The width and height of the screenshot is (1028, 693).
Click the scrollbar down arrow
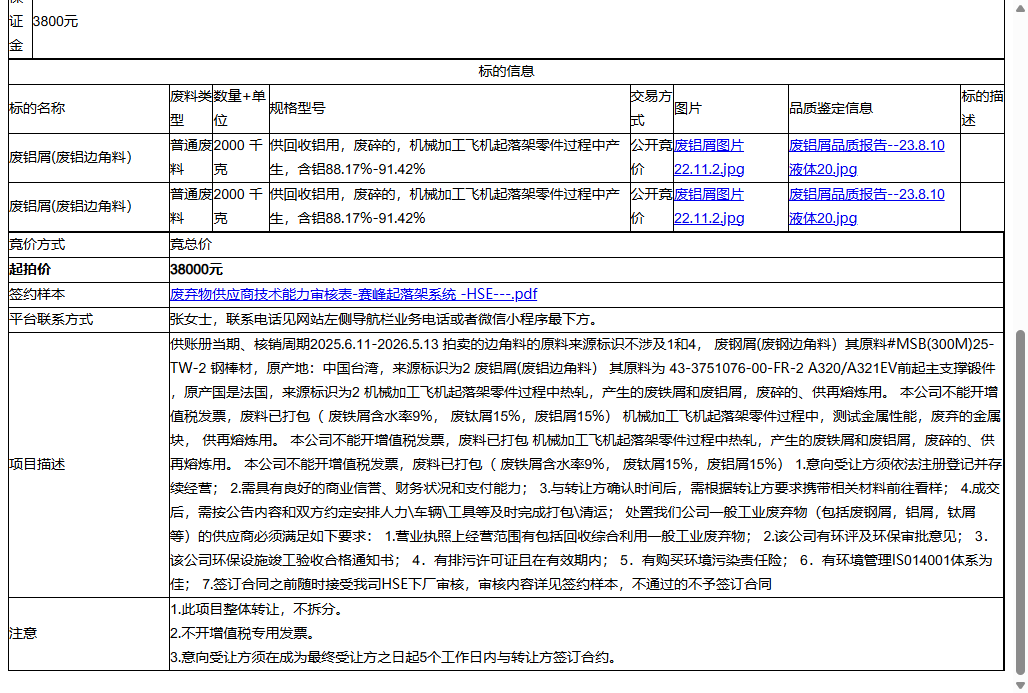point(1020,684)
